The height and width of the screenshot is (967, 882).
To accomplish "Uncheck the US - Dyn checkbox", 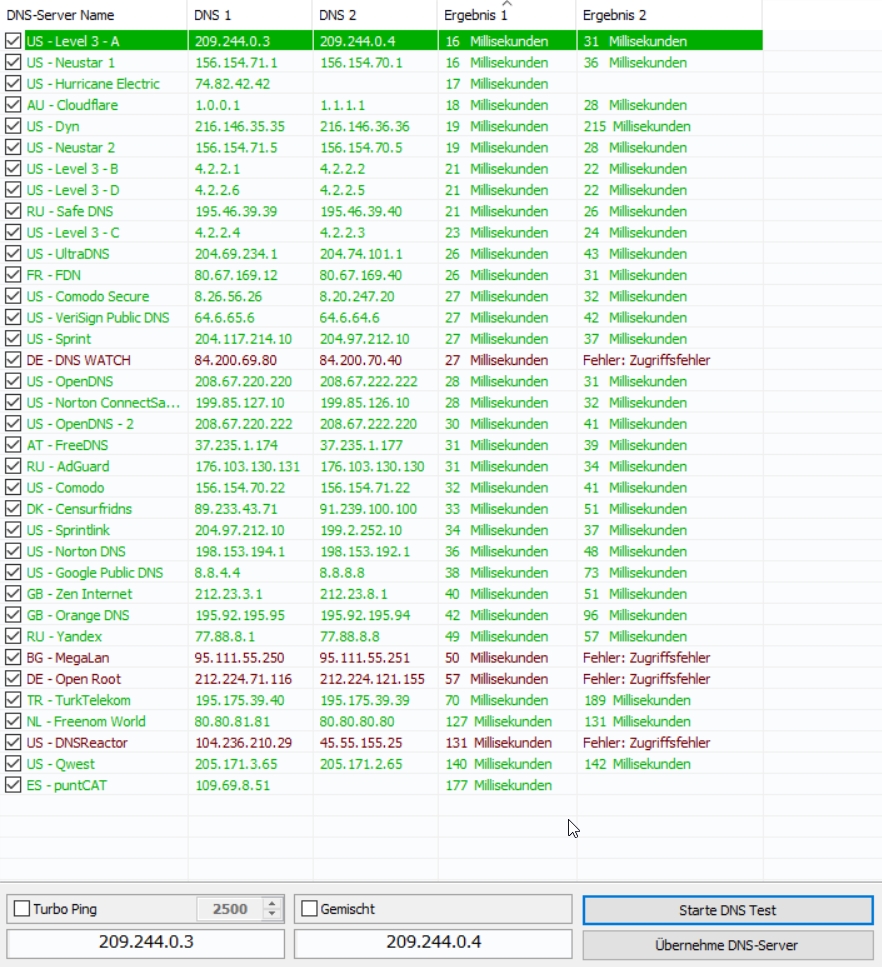I will [x=13, y=126].
